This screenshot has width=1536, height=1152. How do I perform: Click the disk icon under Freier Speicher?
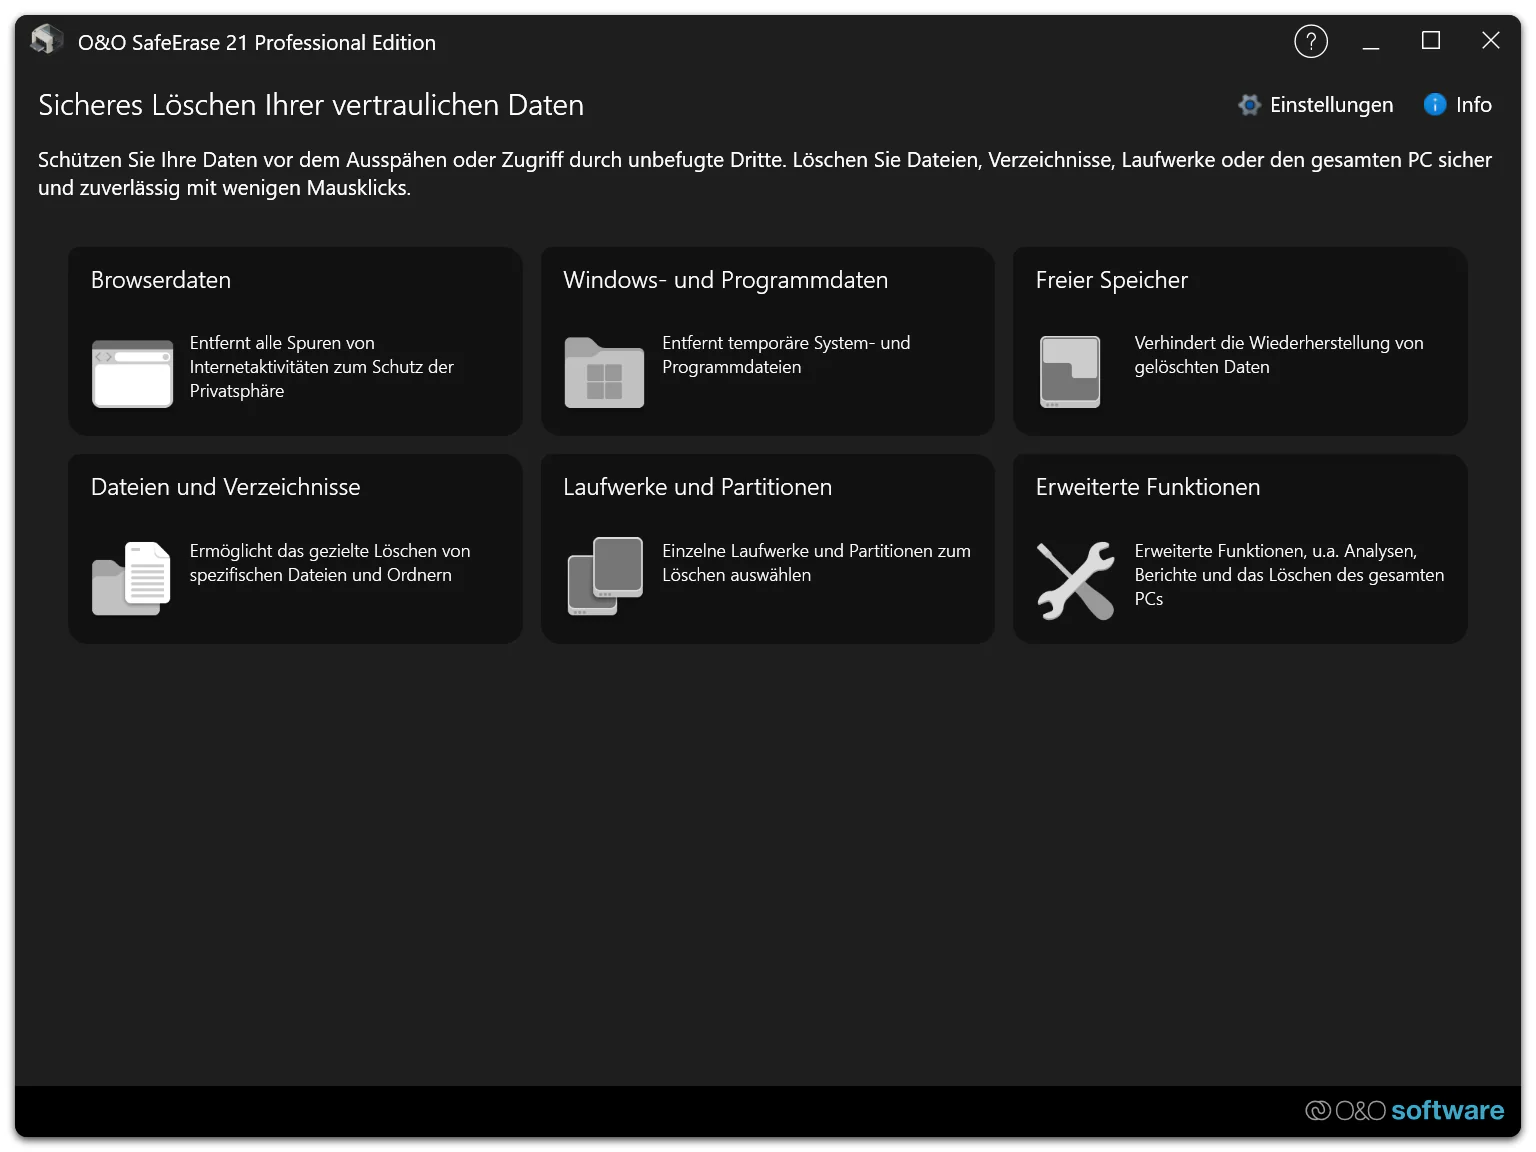coord(1070,372)
